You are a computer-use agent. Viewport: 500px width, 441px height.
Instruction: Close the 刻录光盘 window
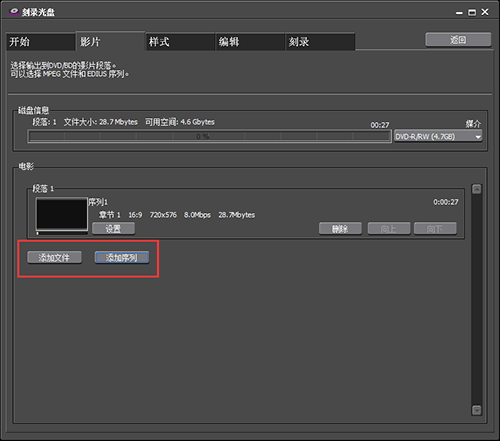pyautogui.click(x=485, y=12)
